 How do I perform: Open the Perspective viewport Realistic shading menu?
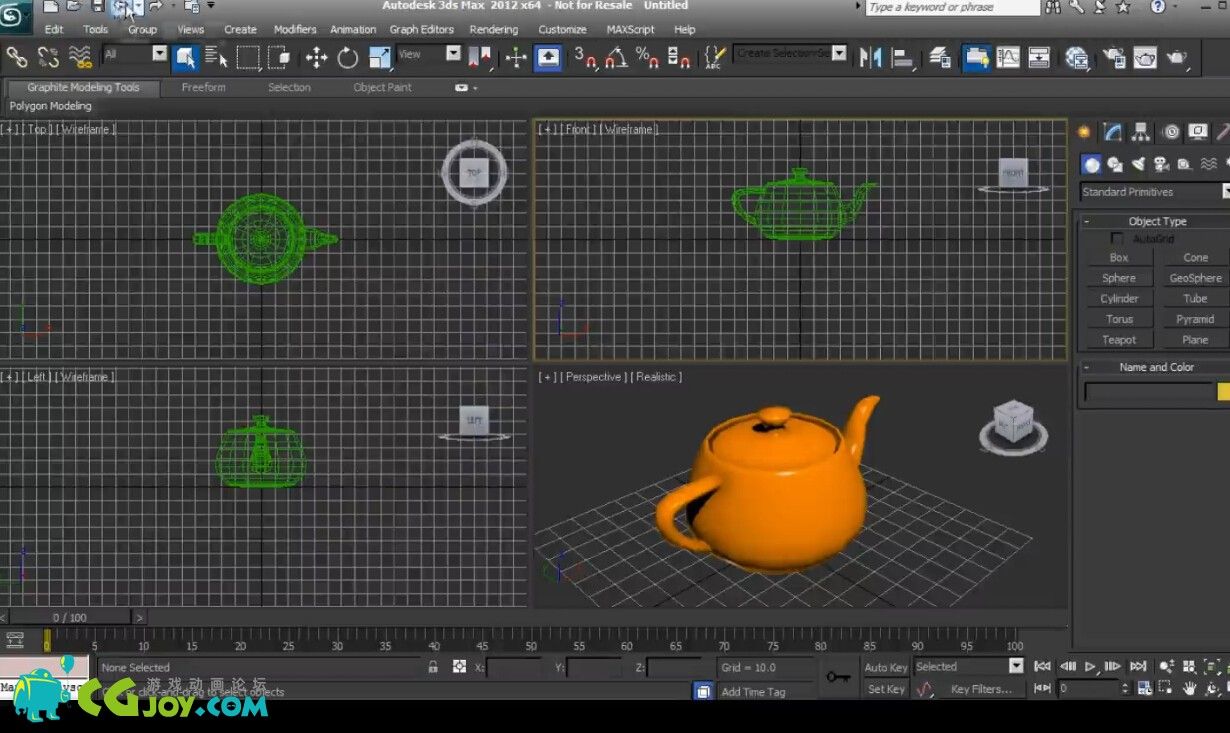(658, 377)
